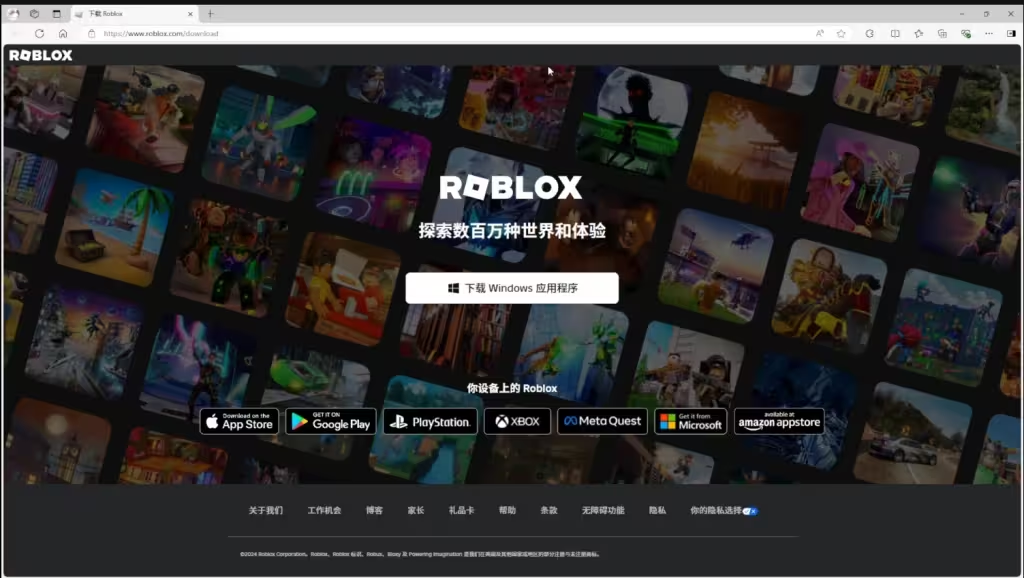Open the collections icon

(942, 33)
